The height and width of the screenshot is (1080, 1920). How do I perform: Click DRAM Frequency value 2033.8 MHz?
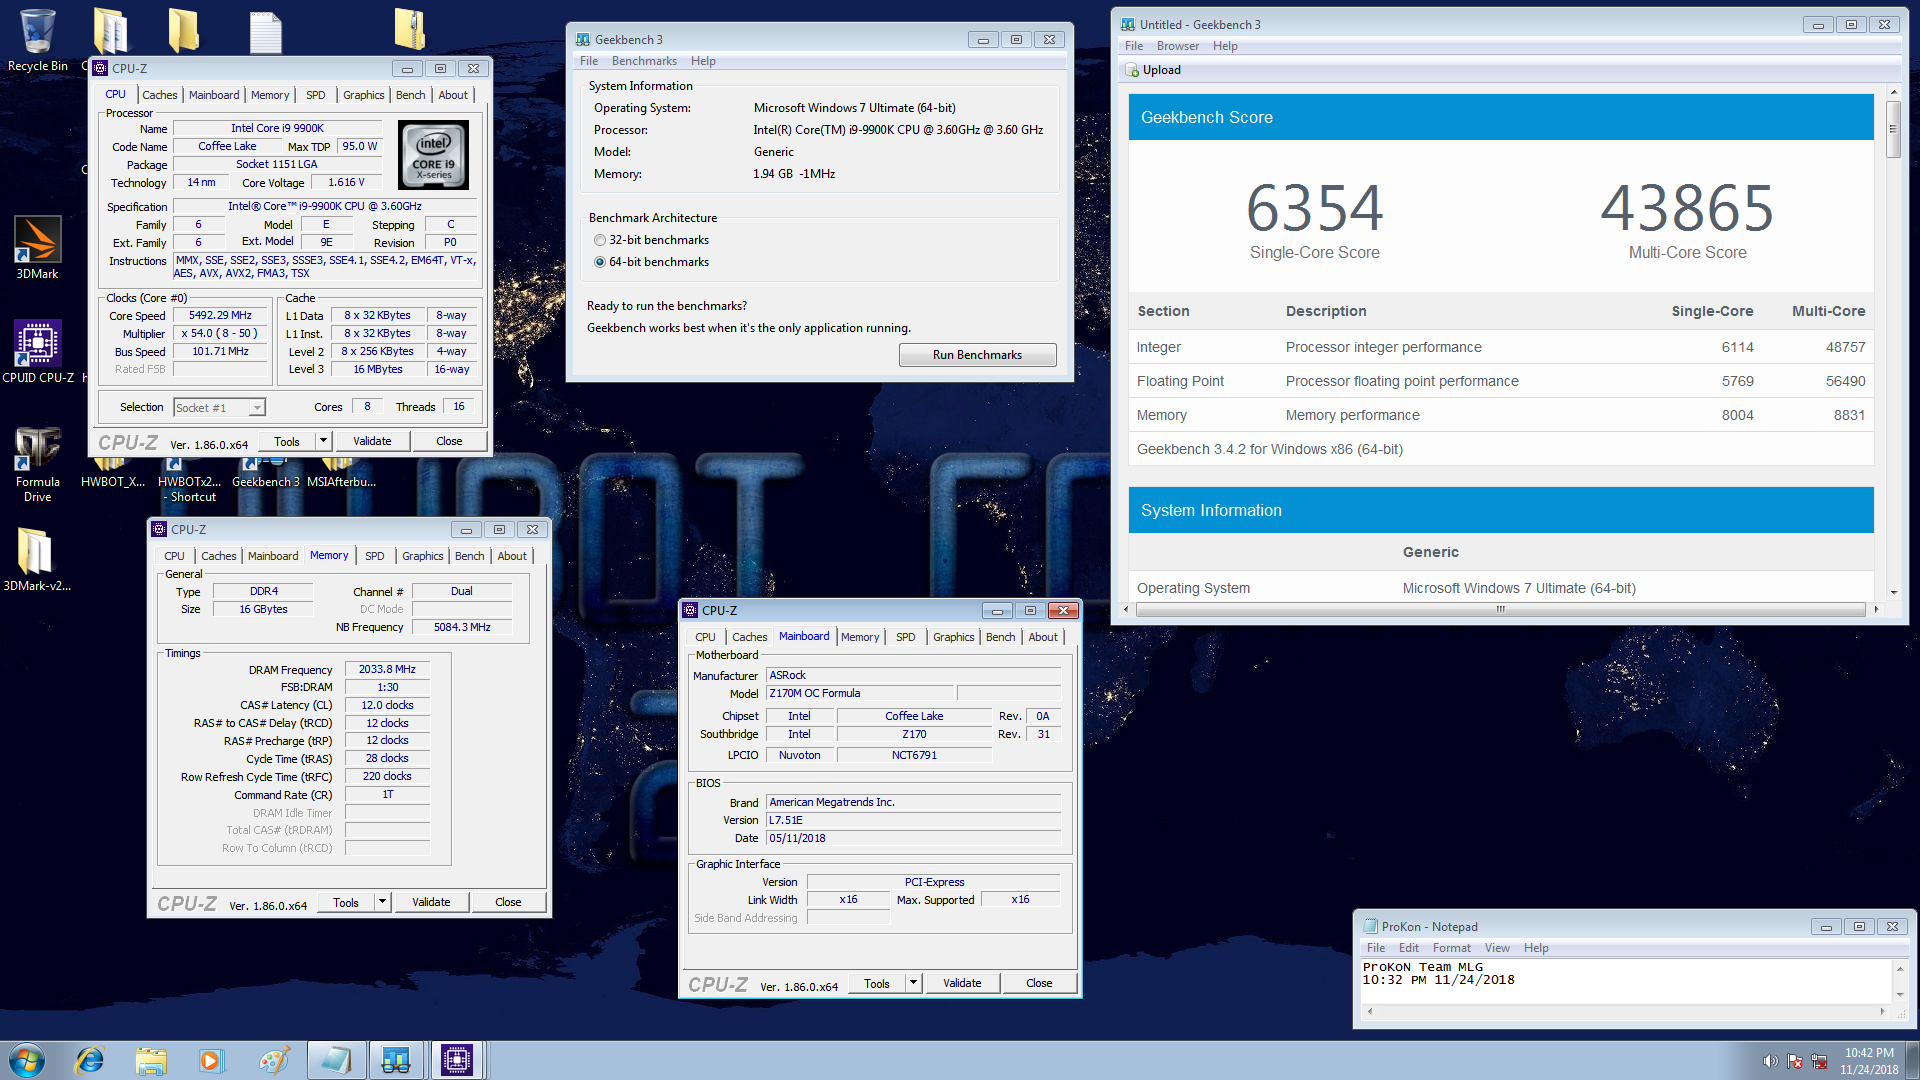(387, 669)
